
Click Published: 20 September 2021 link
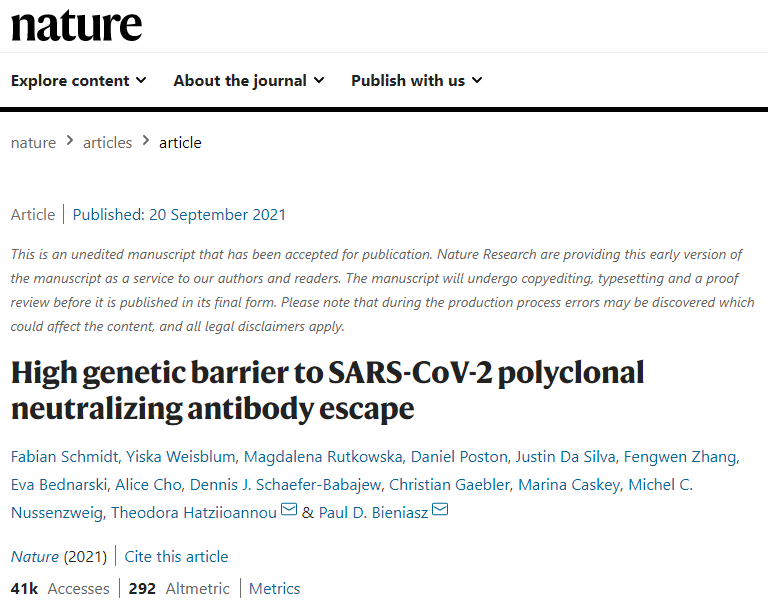(179, 215)
